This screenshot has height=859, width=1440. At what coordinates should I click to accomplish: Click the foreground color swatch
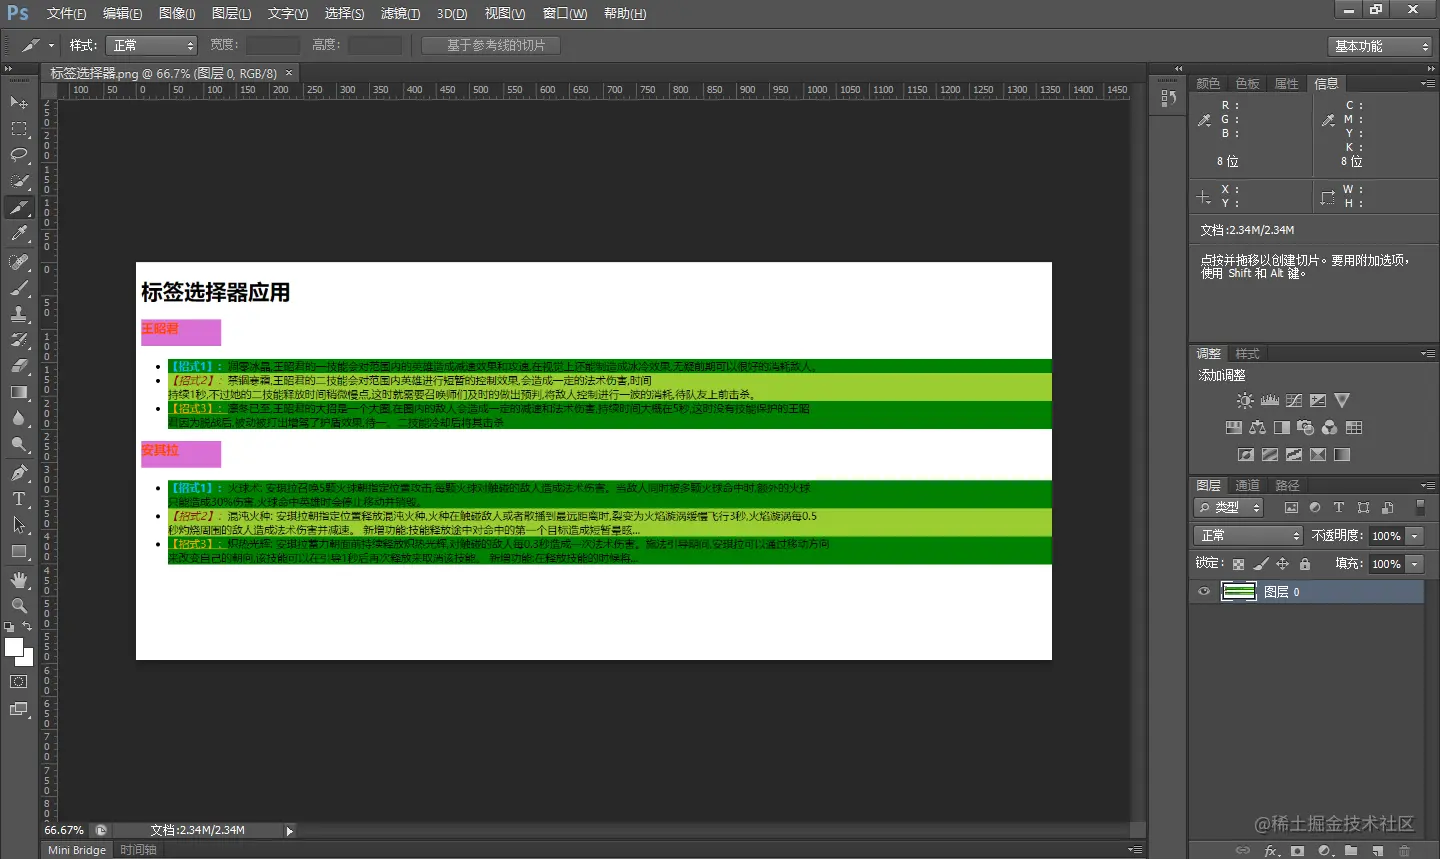(13, 647)
